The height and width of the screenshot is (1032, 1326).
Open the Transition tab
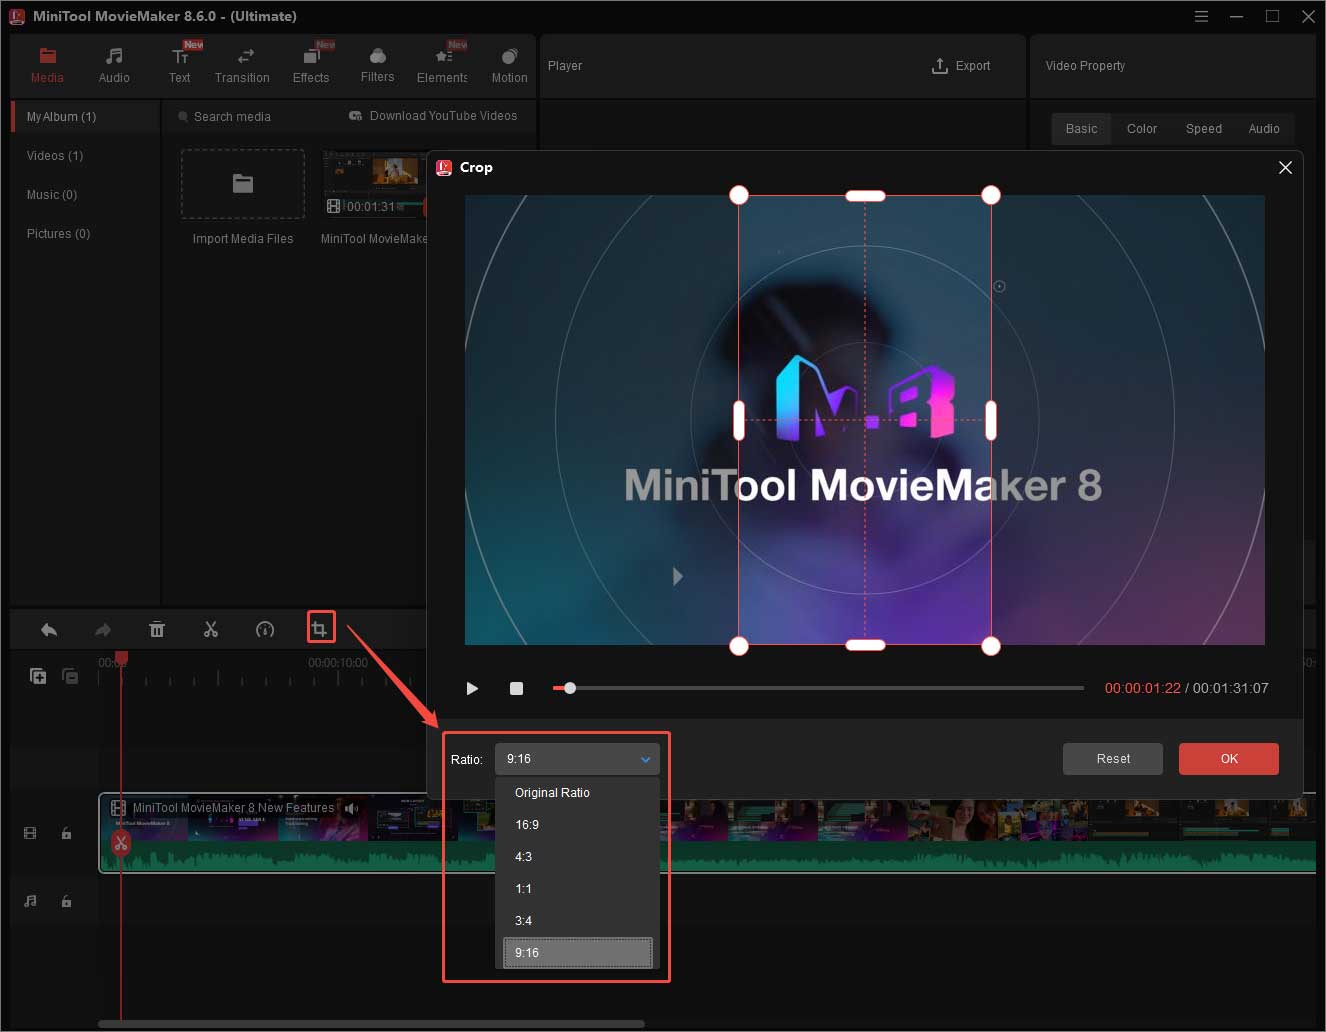pos(242,65)
